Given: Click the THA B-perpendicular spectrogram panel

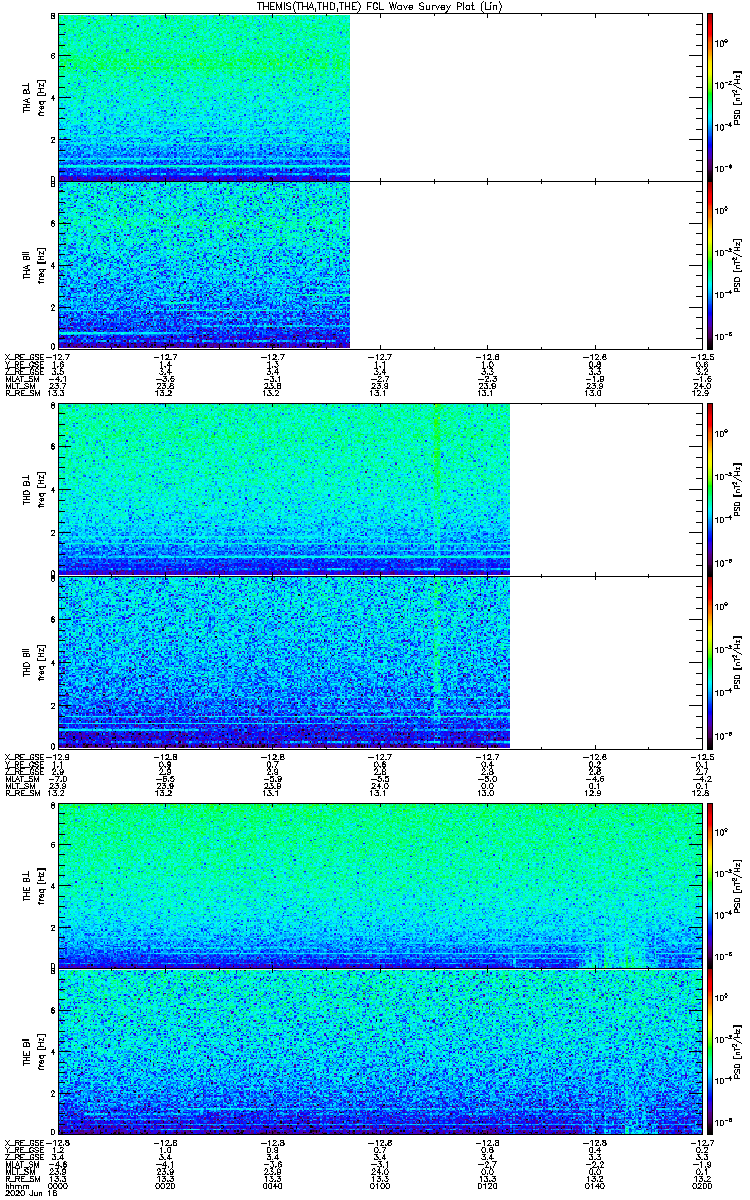Looking at the screenshot, I should (x=378, y=96).
